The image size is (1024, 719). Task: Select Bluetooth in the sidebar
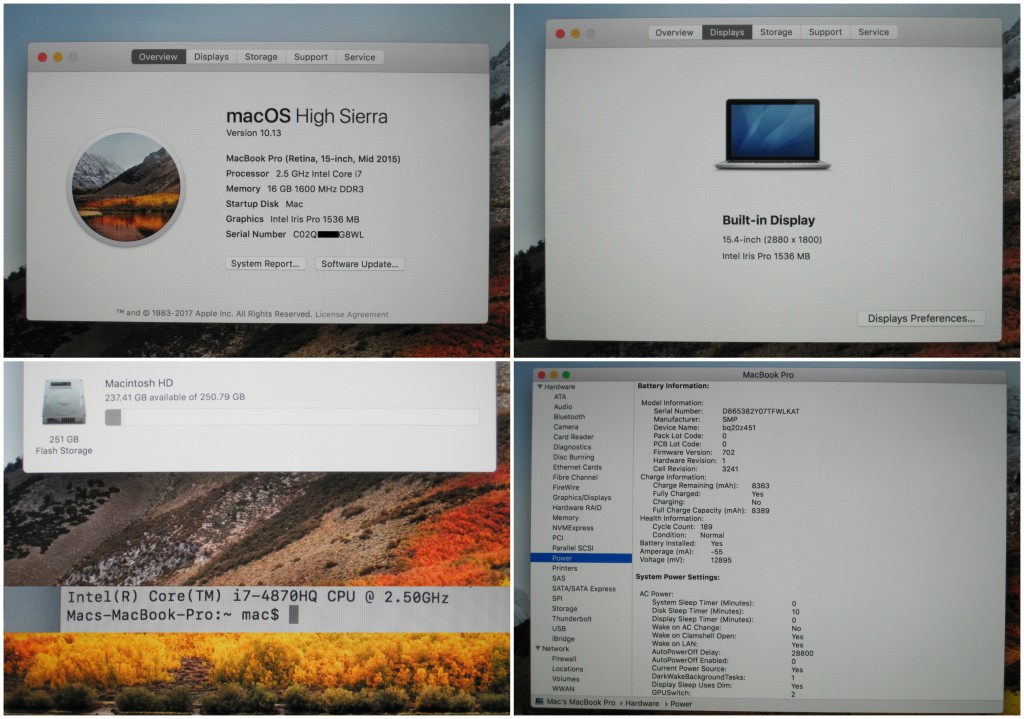pos(569,417)
